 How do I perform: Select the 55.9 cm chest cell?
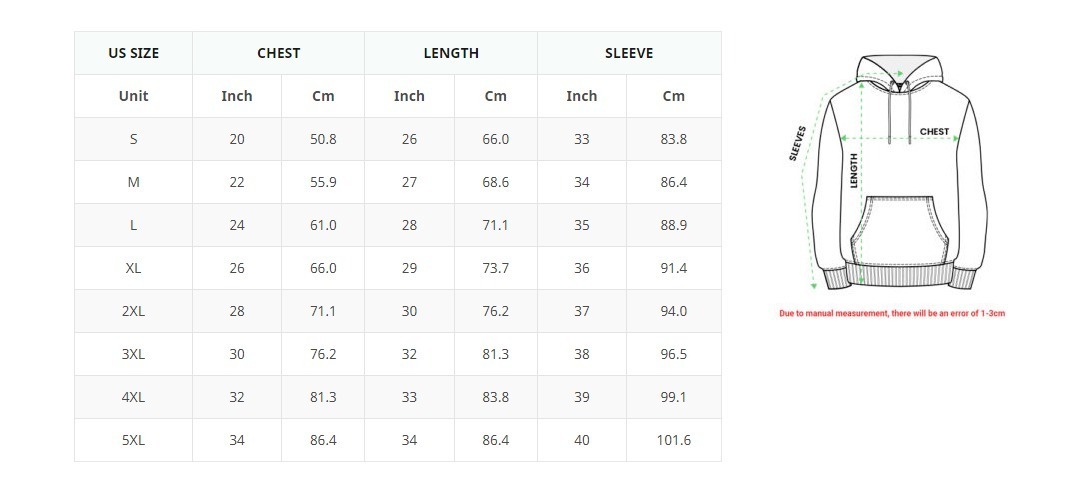[x=323, y=182]
